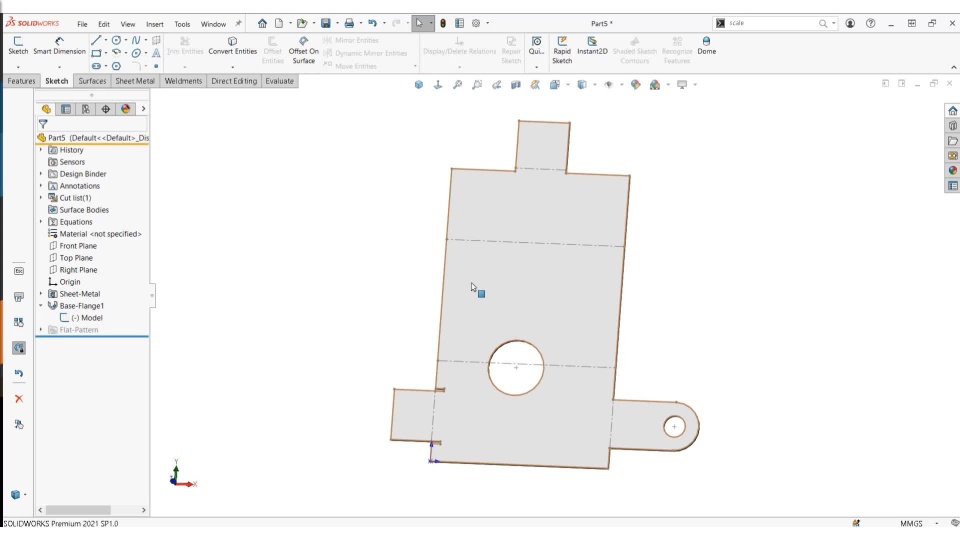This screenshot has height=540, width=960.
Task: Click the Save icon in the toolbar
Action: point(326,23)
